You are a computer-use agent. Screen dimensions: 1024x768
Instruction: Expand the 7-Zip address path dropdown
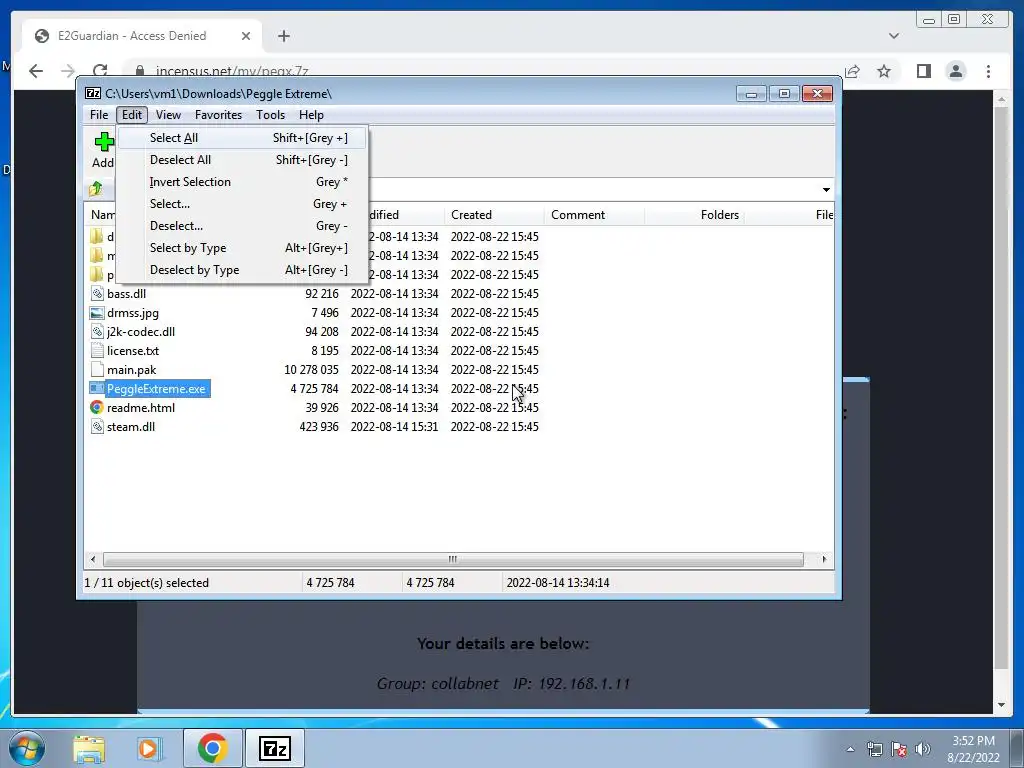(826, 189)
